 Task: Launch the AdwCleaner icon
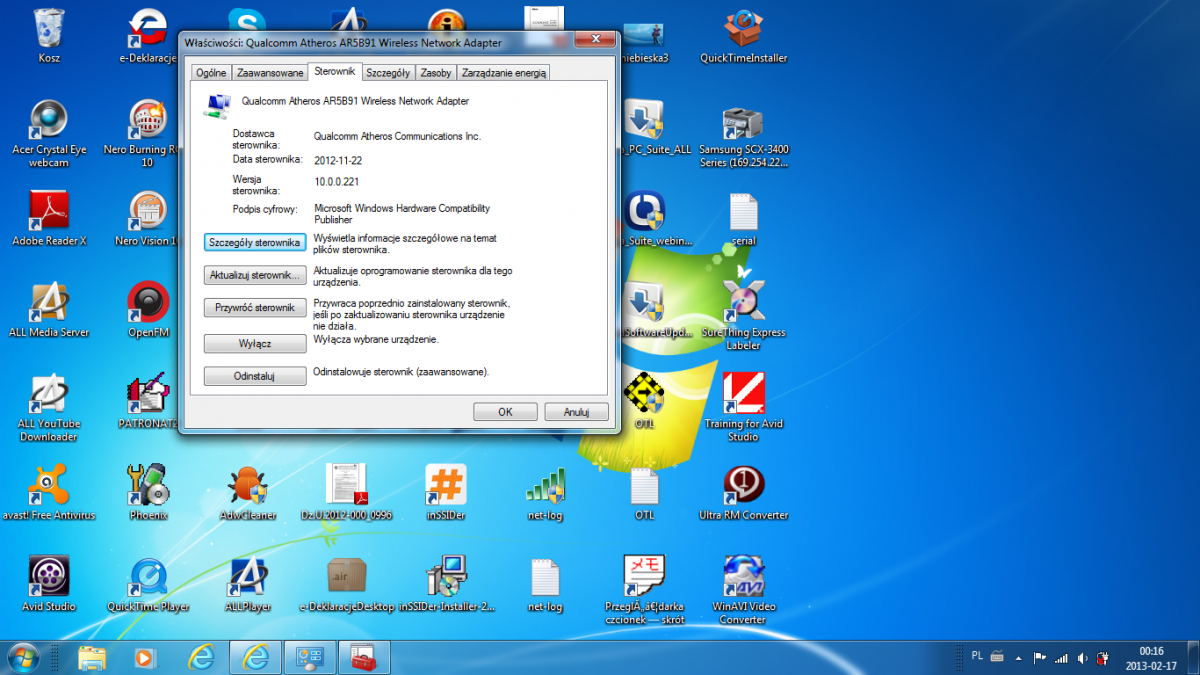[247, 491]
